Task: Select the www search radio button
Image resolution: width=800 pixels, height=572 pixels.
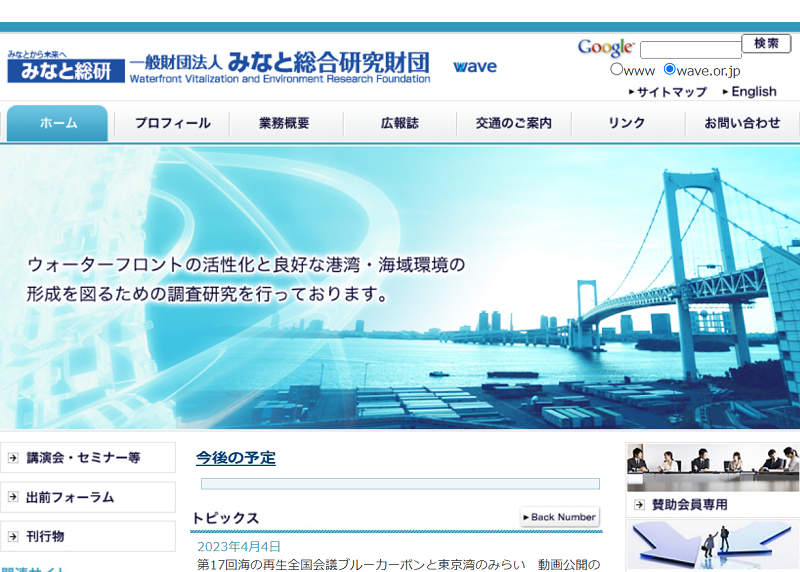Action: [617, 70]
